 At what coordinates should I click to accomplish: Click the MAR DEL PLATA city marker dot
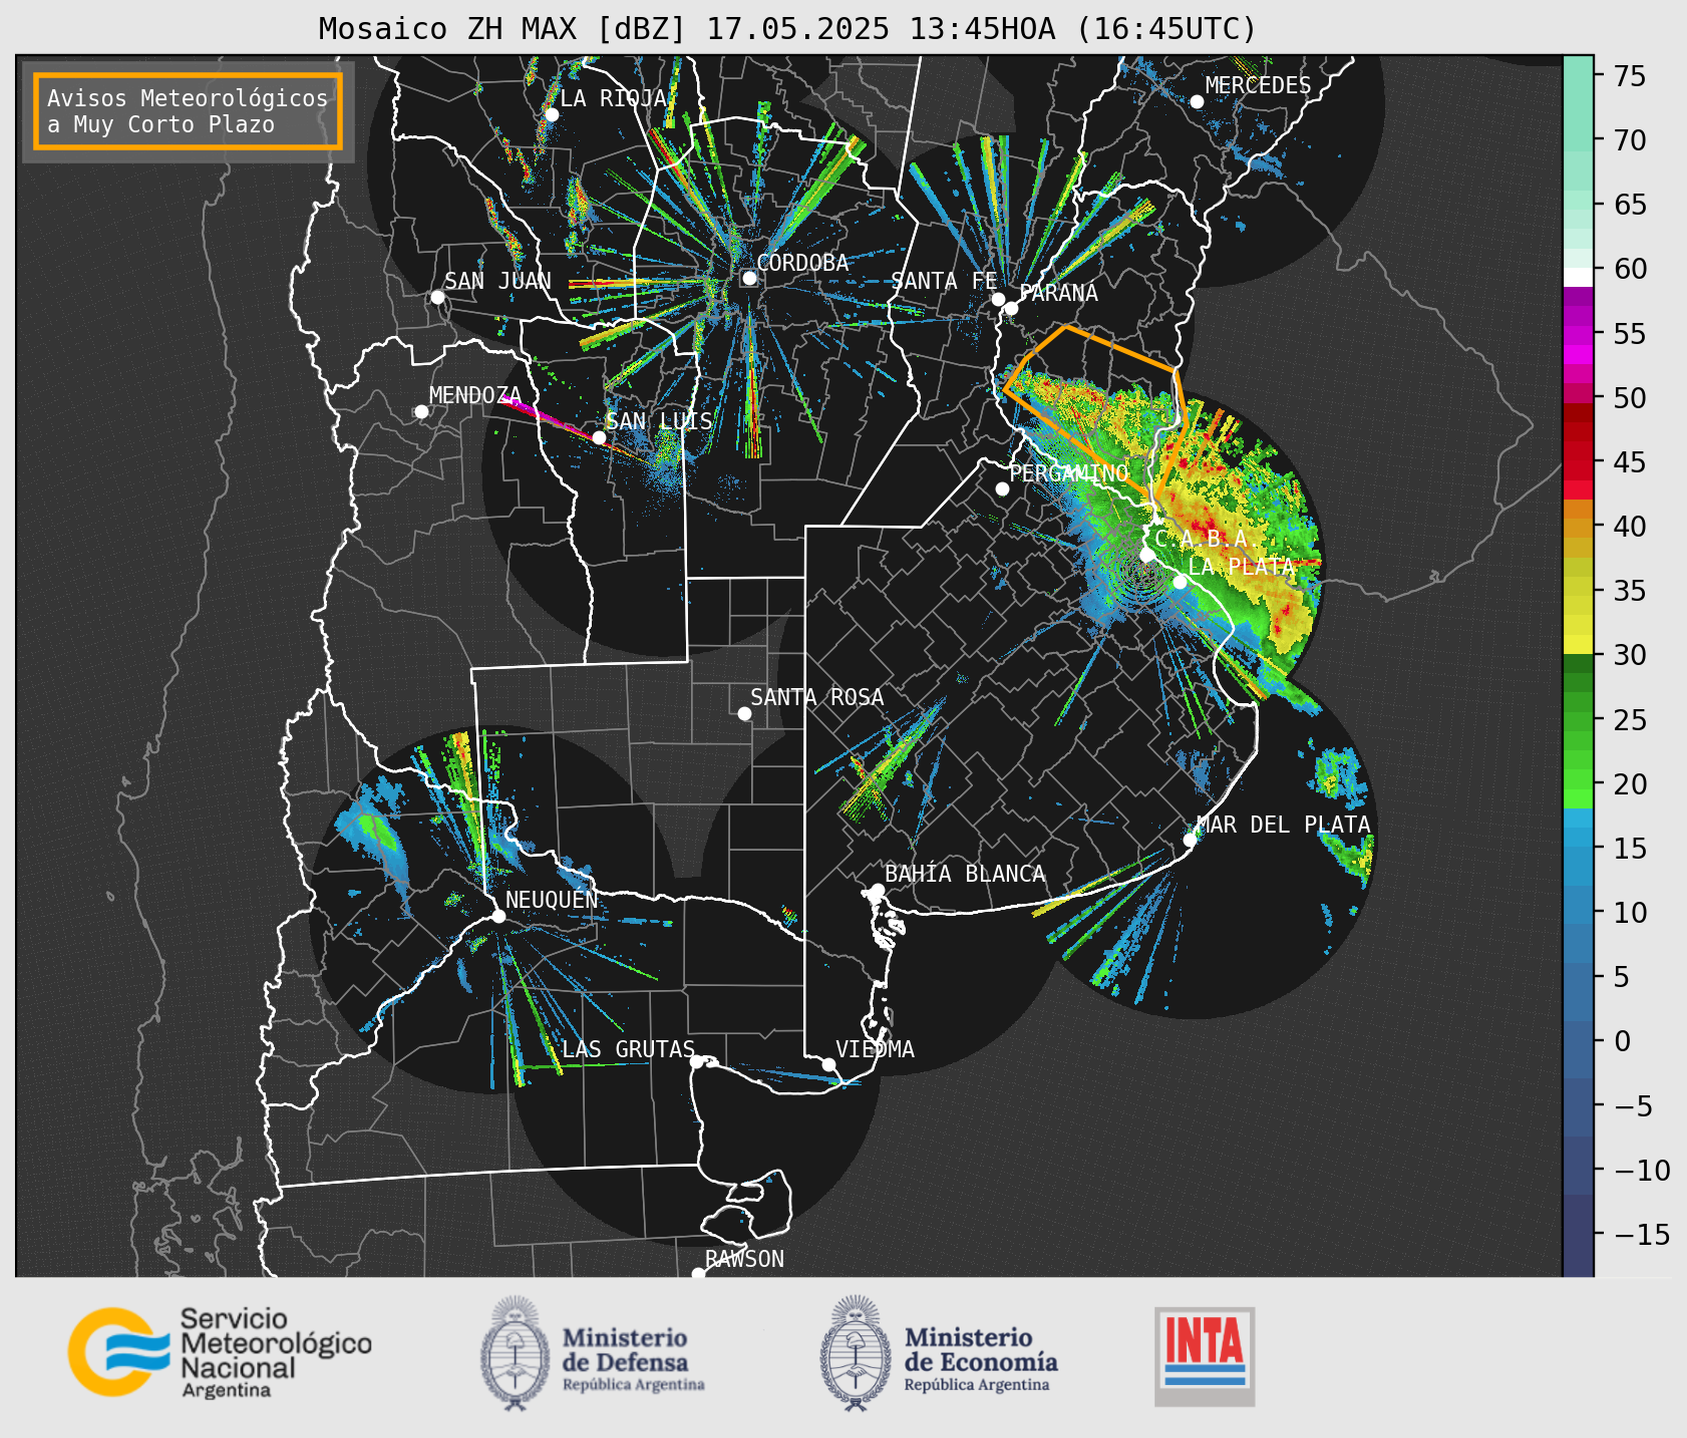[x=1190, y=840]
